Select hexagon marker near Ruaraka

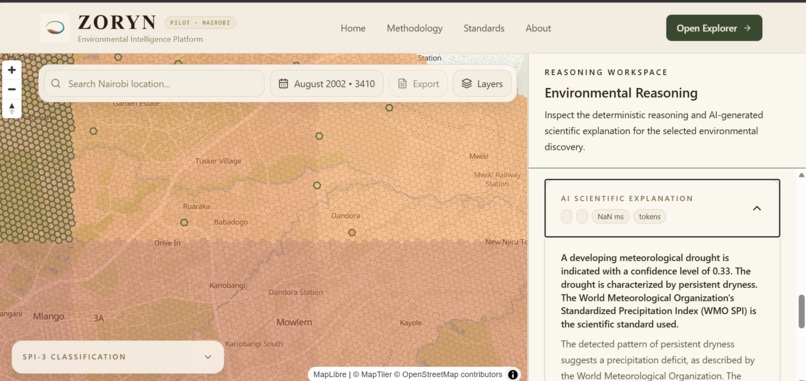click(x=184, y=223)
